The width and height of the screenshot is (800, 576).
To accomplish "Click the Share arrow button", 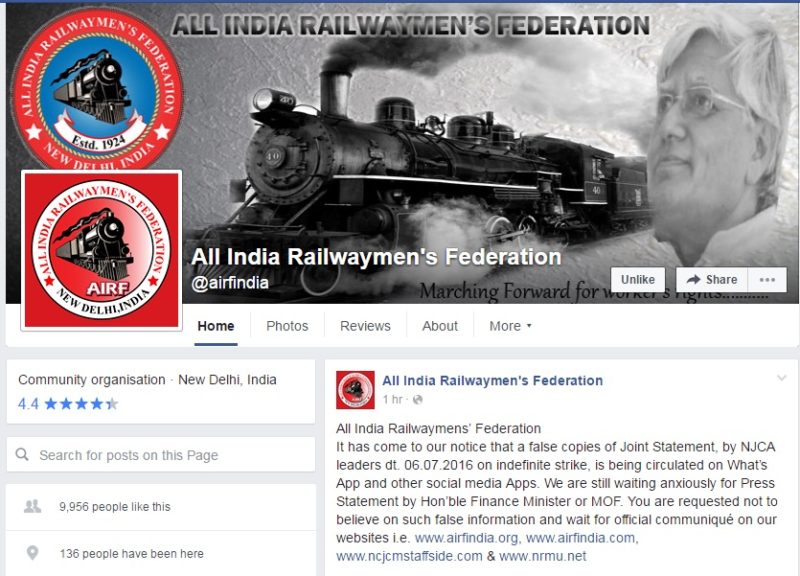I will pos(712,280).
